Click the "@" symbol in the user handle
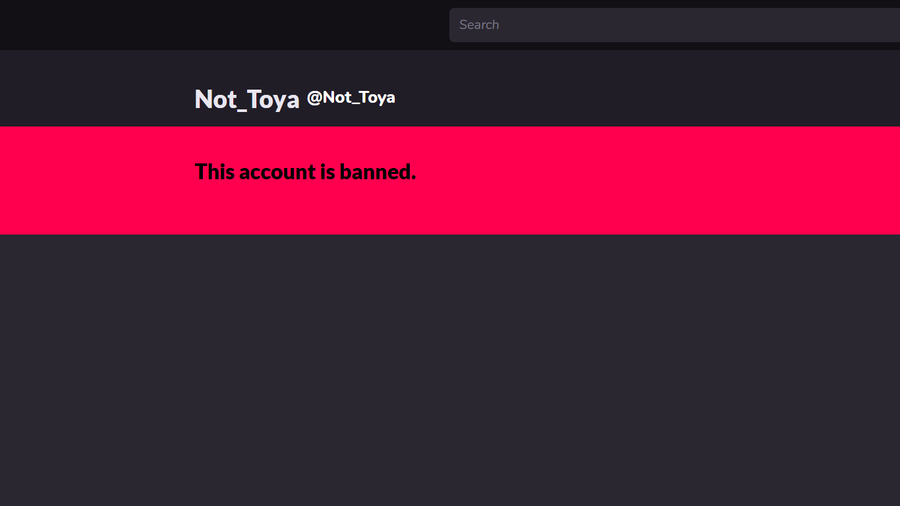This screenshot has width=900, height=506. pos(314,98)
